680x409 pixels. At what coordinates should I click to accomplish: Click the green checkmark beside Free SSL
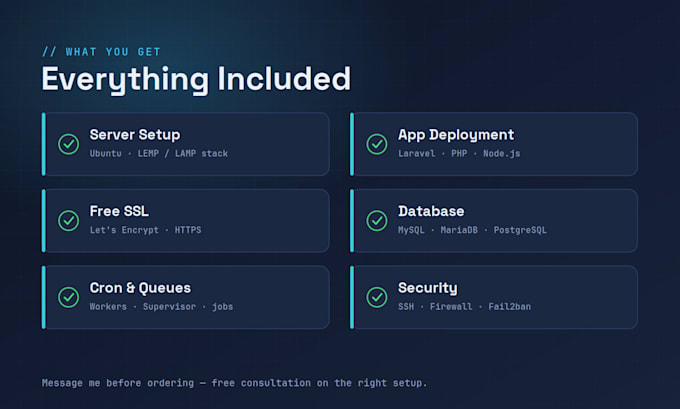pyautogui.click(x=69, y=220)
